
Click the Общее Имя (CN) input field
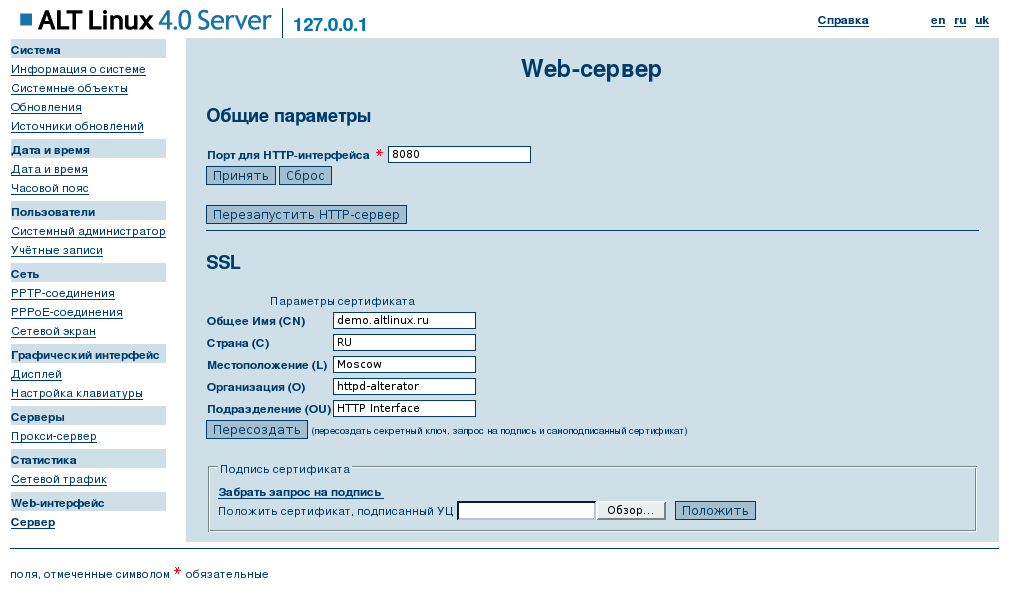coord(404,320)
